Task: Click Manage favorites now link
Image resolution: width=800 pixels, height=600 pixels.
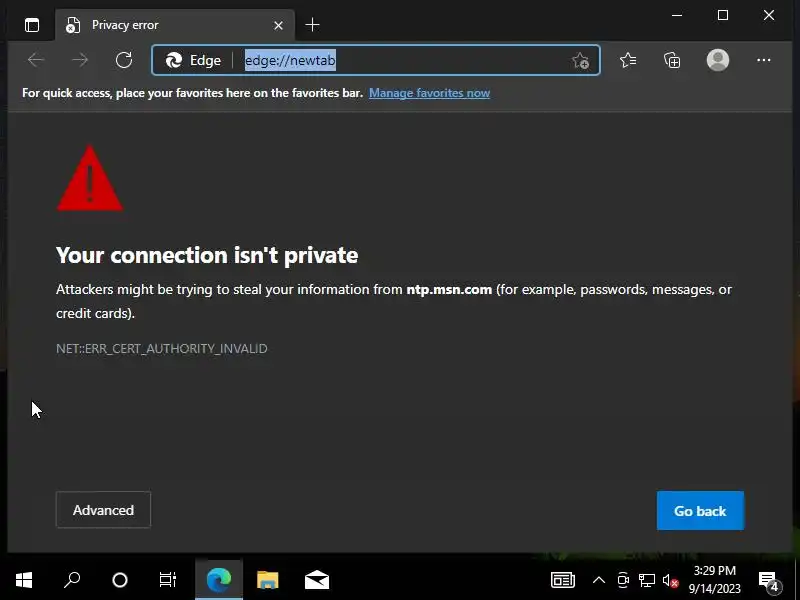Action: click(x=429, y=93)
